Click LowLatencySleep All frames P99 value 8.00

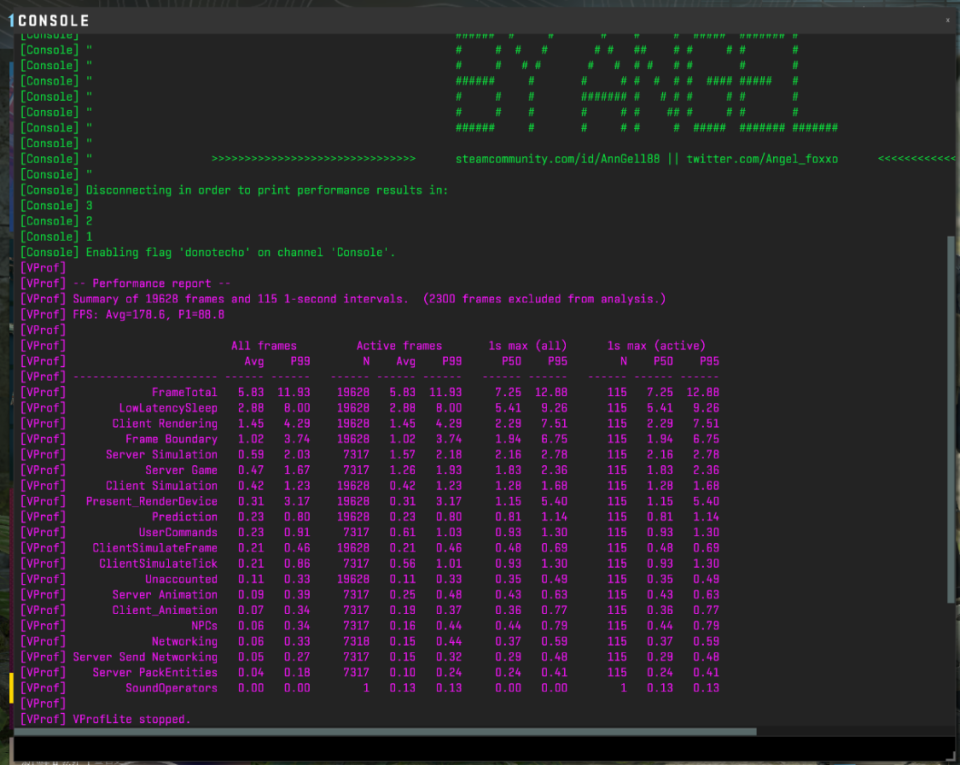pyautogui.click(x=297, y=408)
